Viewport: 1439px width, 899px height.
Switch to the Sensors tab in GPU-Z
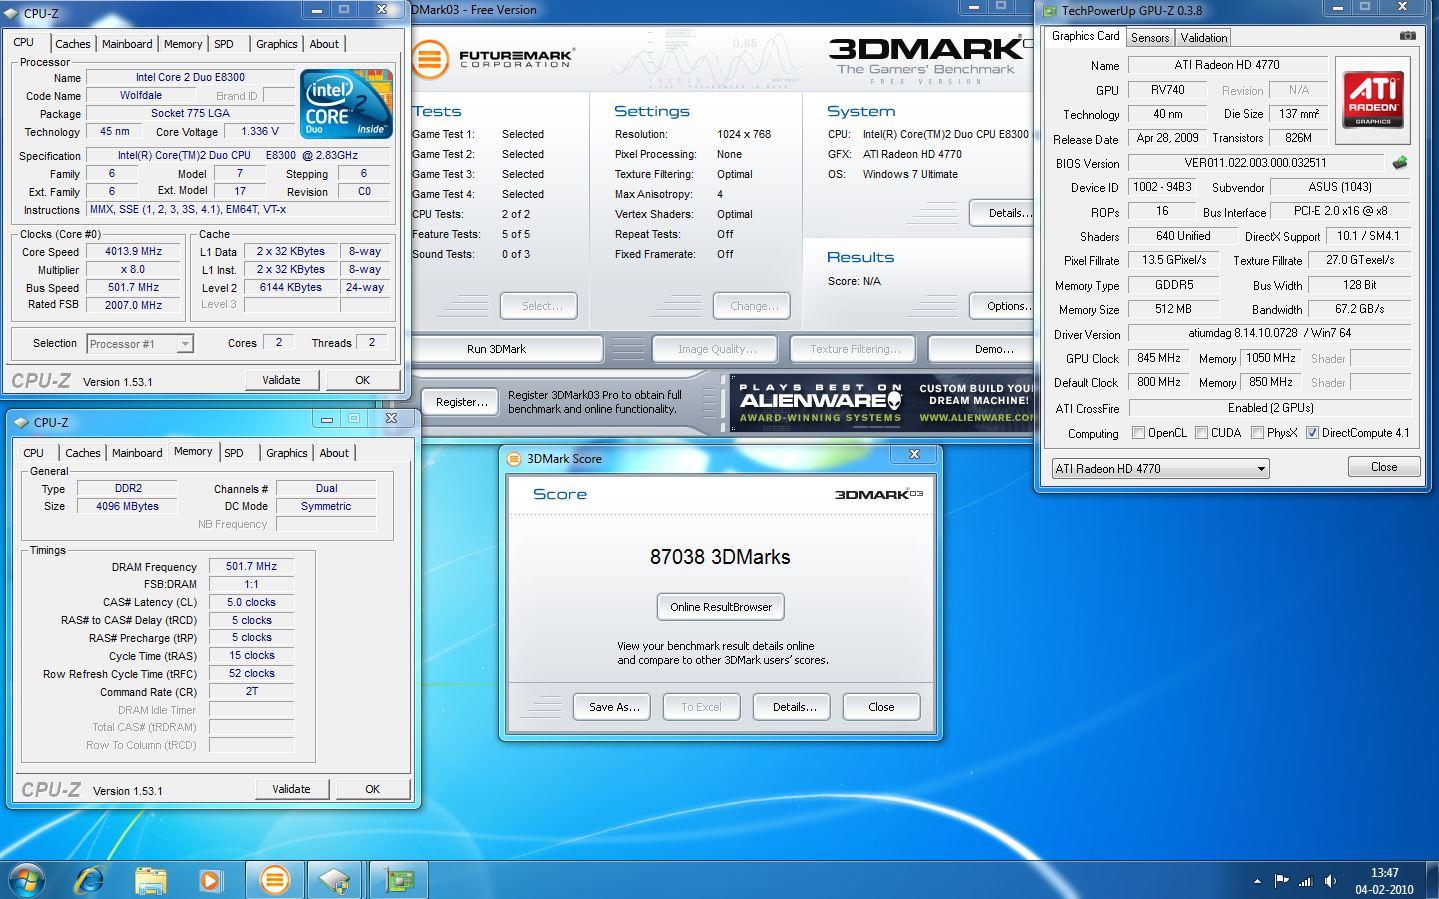point(1149,38)
